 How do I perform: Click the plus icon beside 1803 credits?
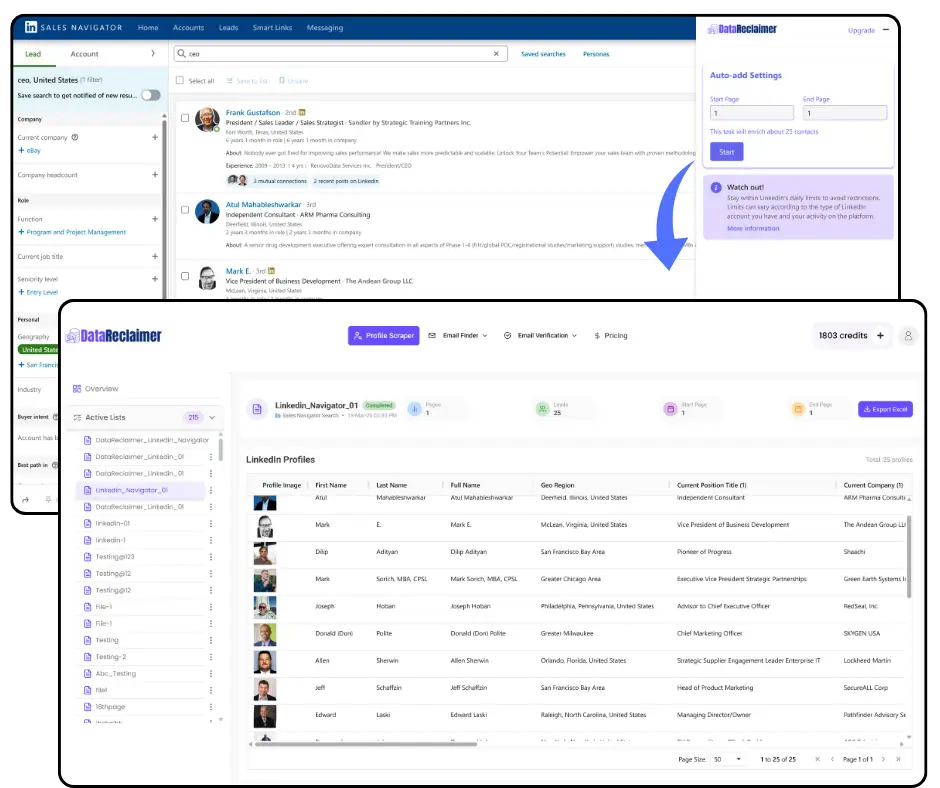click(880, 336)
